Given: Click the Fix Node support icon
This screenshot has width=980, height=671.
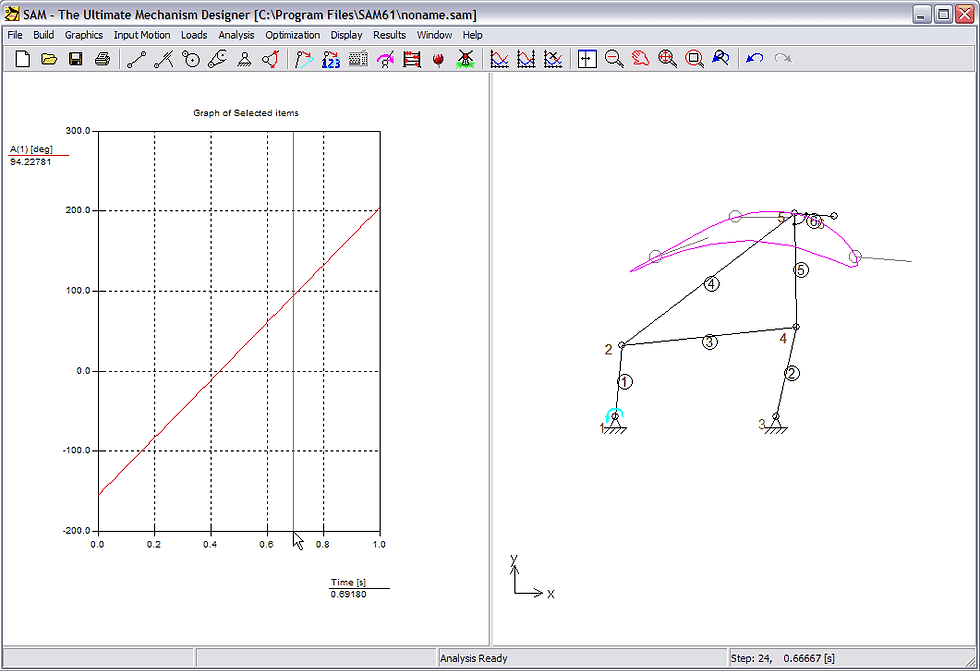Looking at the screenshot, I should [244, 59].
